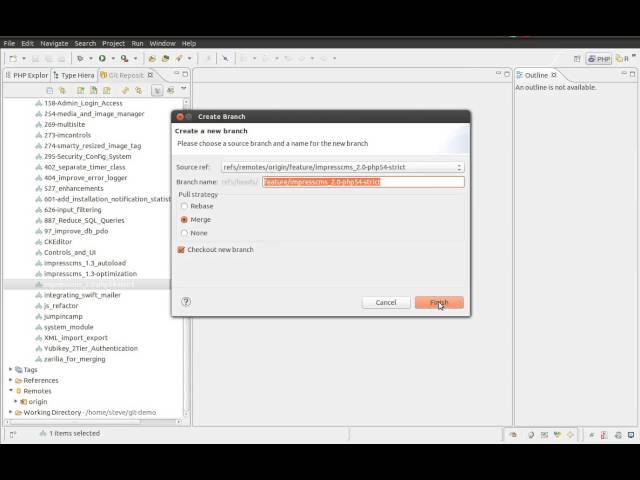Maximize the Git Repositories panel
This screenshot has height=480, width=640.
point(185,74)
